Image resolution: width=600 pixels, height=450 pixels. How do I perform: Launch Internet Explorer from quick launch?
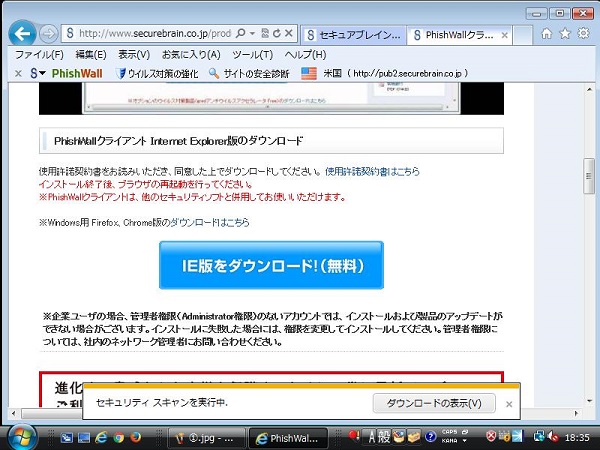point(101,437)
